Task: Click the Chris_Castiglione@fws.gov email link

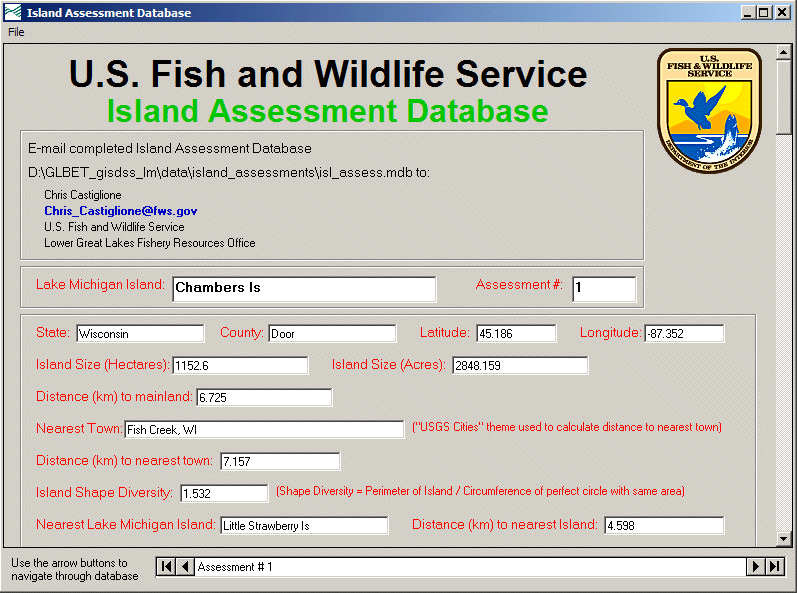Action: point(120,211)
